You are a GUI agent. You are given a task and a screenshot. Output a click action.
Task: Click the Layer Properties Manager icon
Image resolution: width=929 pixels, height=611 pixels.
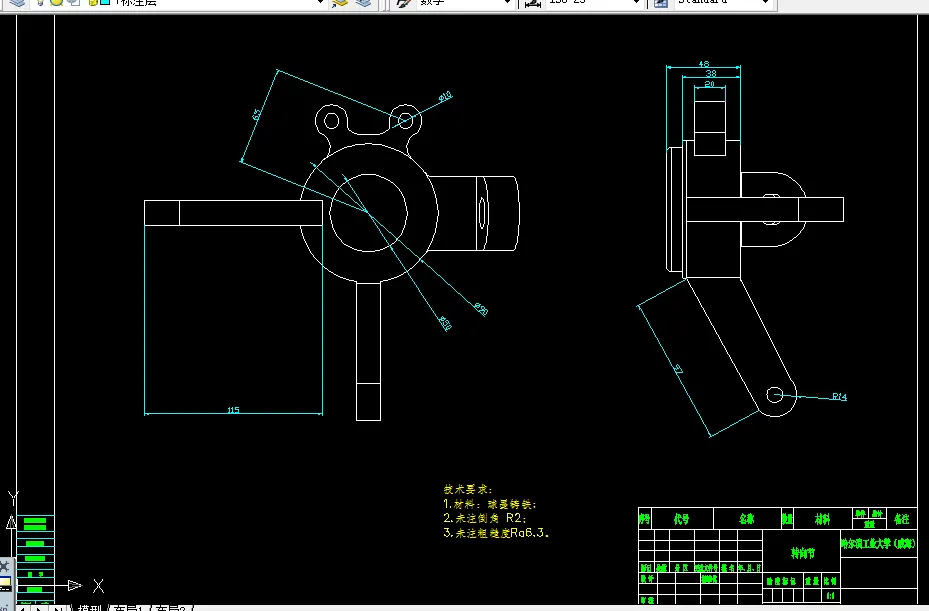(18, 2)
